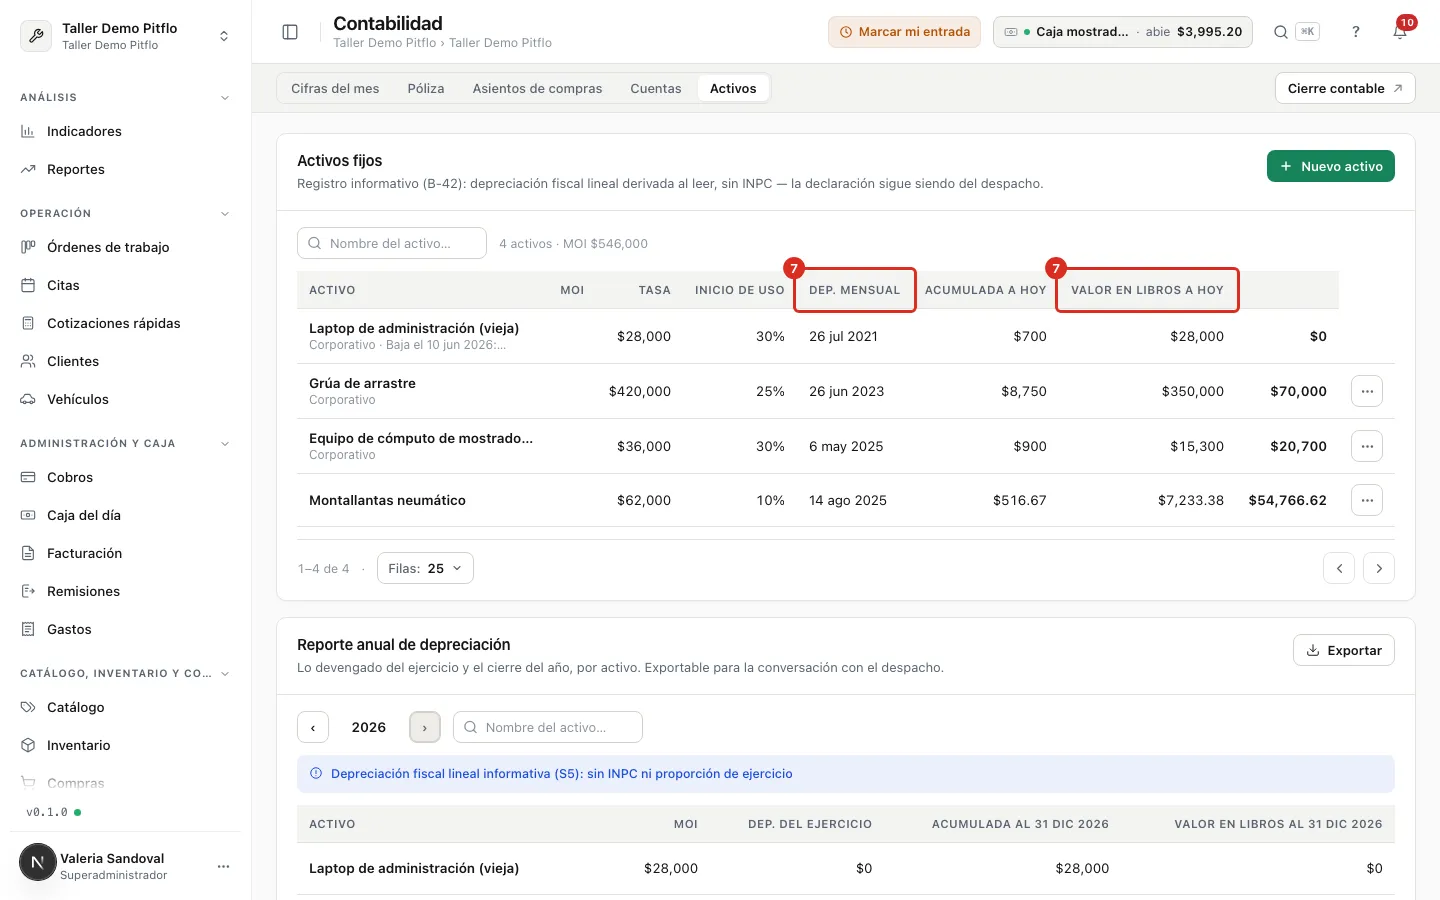
Task: Open the Filas 25 rows dropdown
Action: [425, 568]
